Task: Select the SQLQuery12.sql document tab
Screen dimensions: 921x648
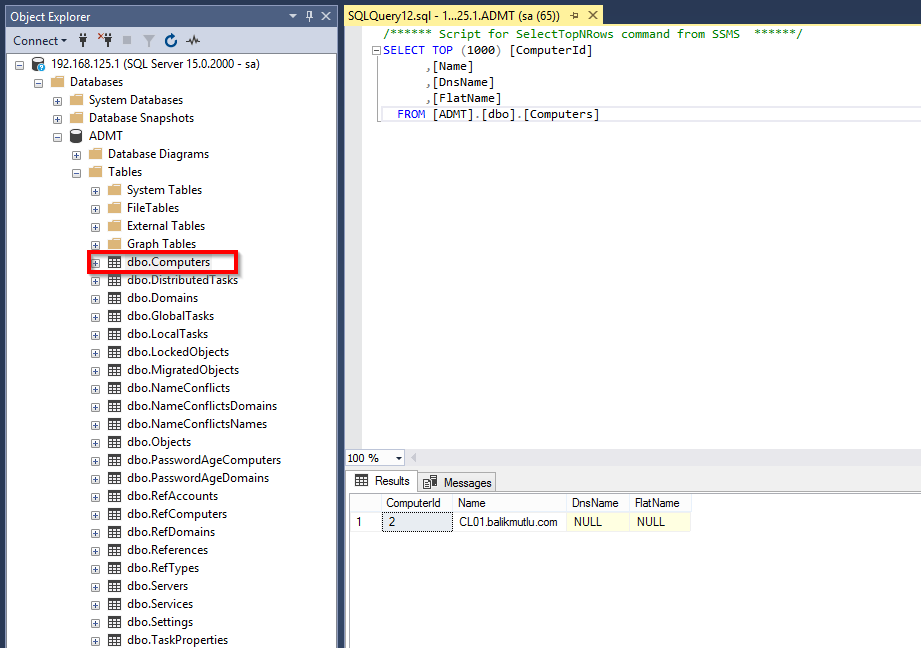Action: (453, 16)
